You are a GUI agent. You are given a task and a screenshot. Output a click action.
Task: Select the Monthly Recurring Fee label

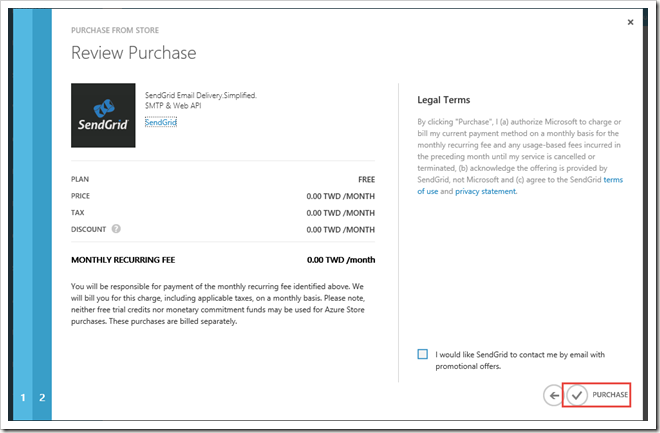[x=124, y=260]
